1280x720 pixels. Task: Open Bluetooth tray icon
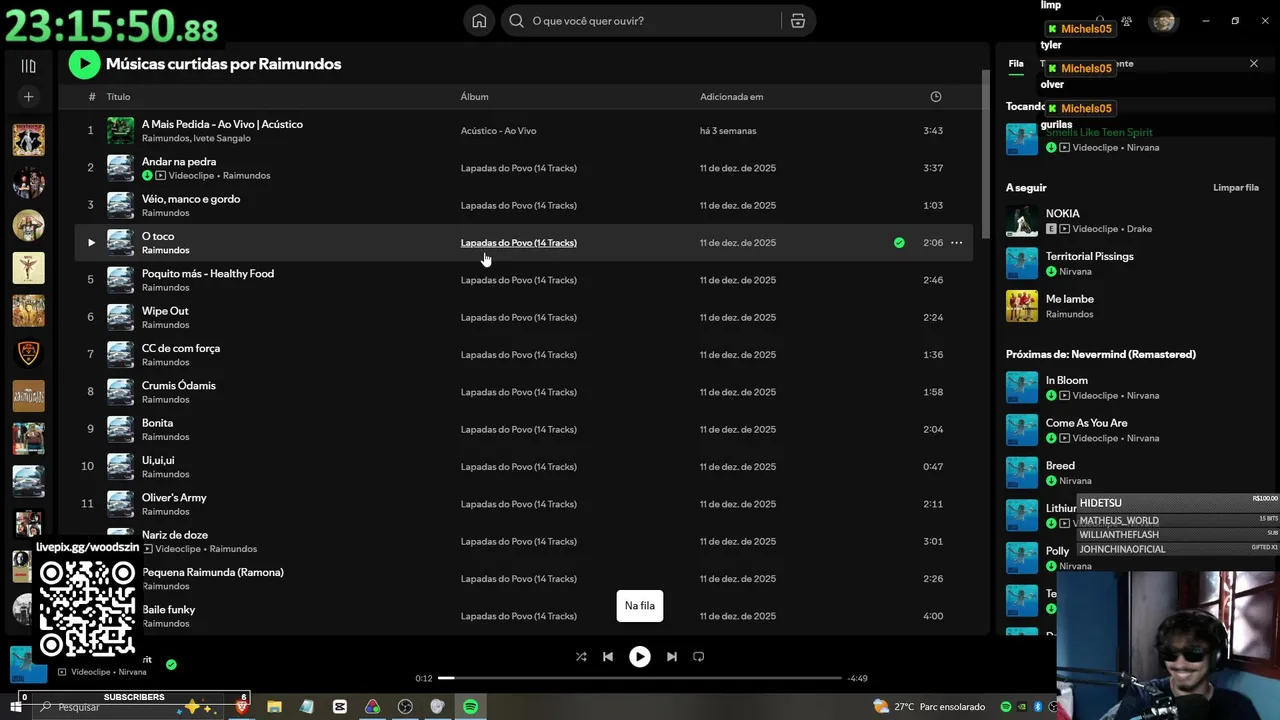pos(1038,707)
